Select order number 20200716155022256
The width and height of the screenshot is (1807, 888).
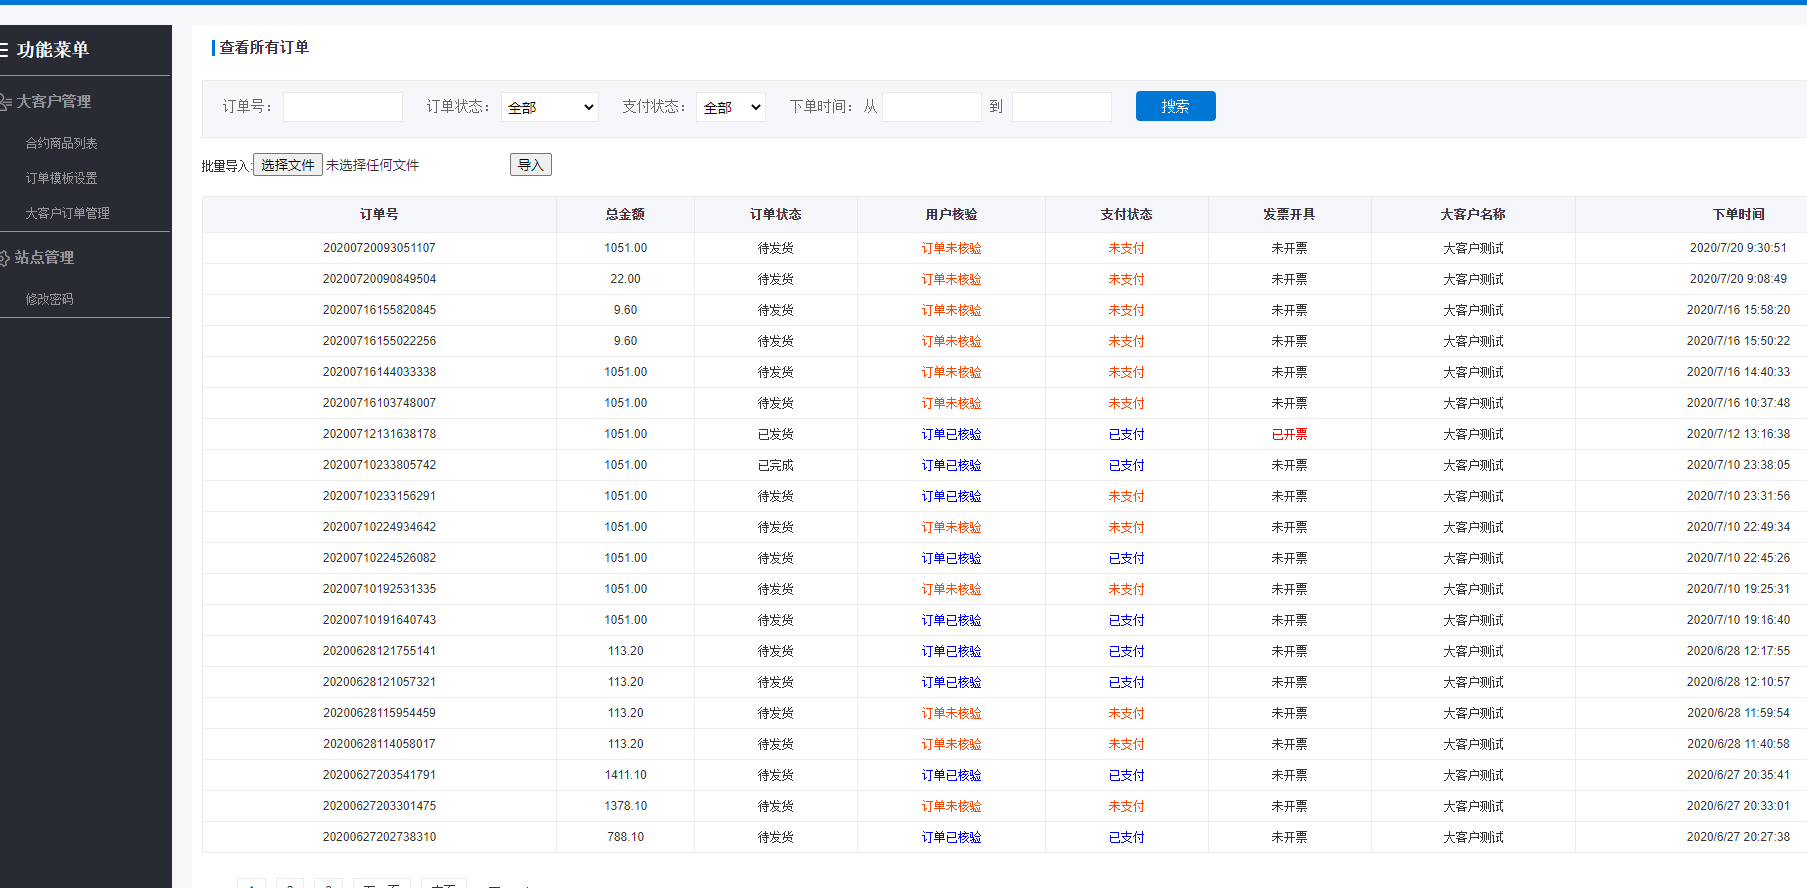(x=379, y=341)
